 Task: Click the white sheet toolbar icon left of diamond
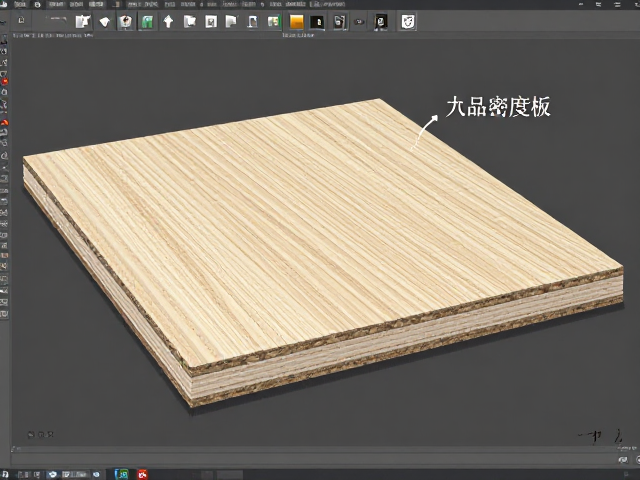click(83, 21)
